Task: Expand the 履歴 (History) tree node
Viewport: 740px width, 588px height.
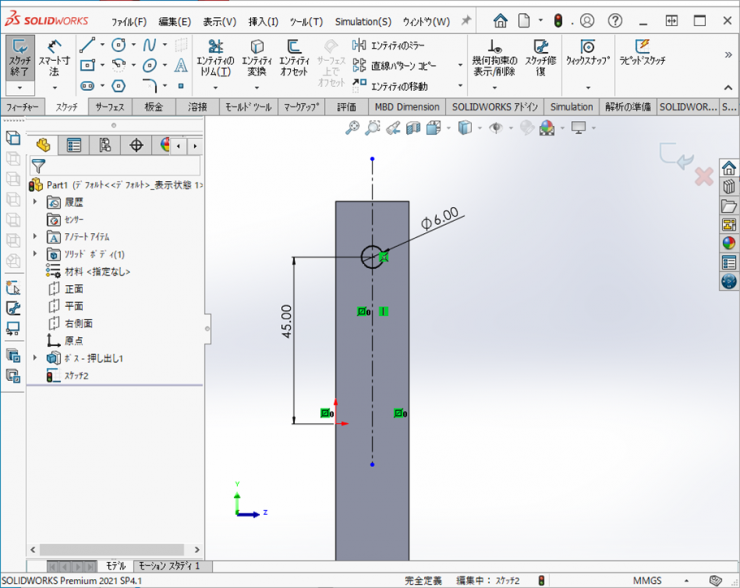Action: click(35, 202)
